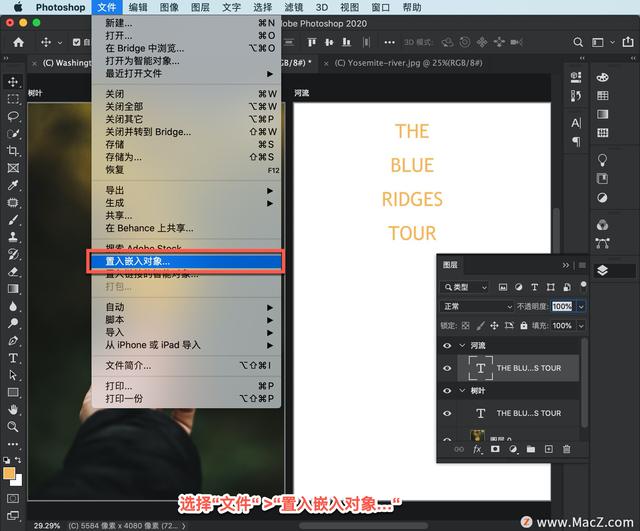
Task: Create a new layer icon
Action: coord(549,449)
